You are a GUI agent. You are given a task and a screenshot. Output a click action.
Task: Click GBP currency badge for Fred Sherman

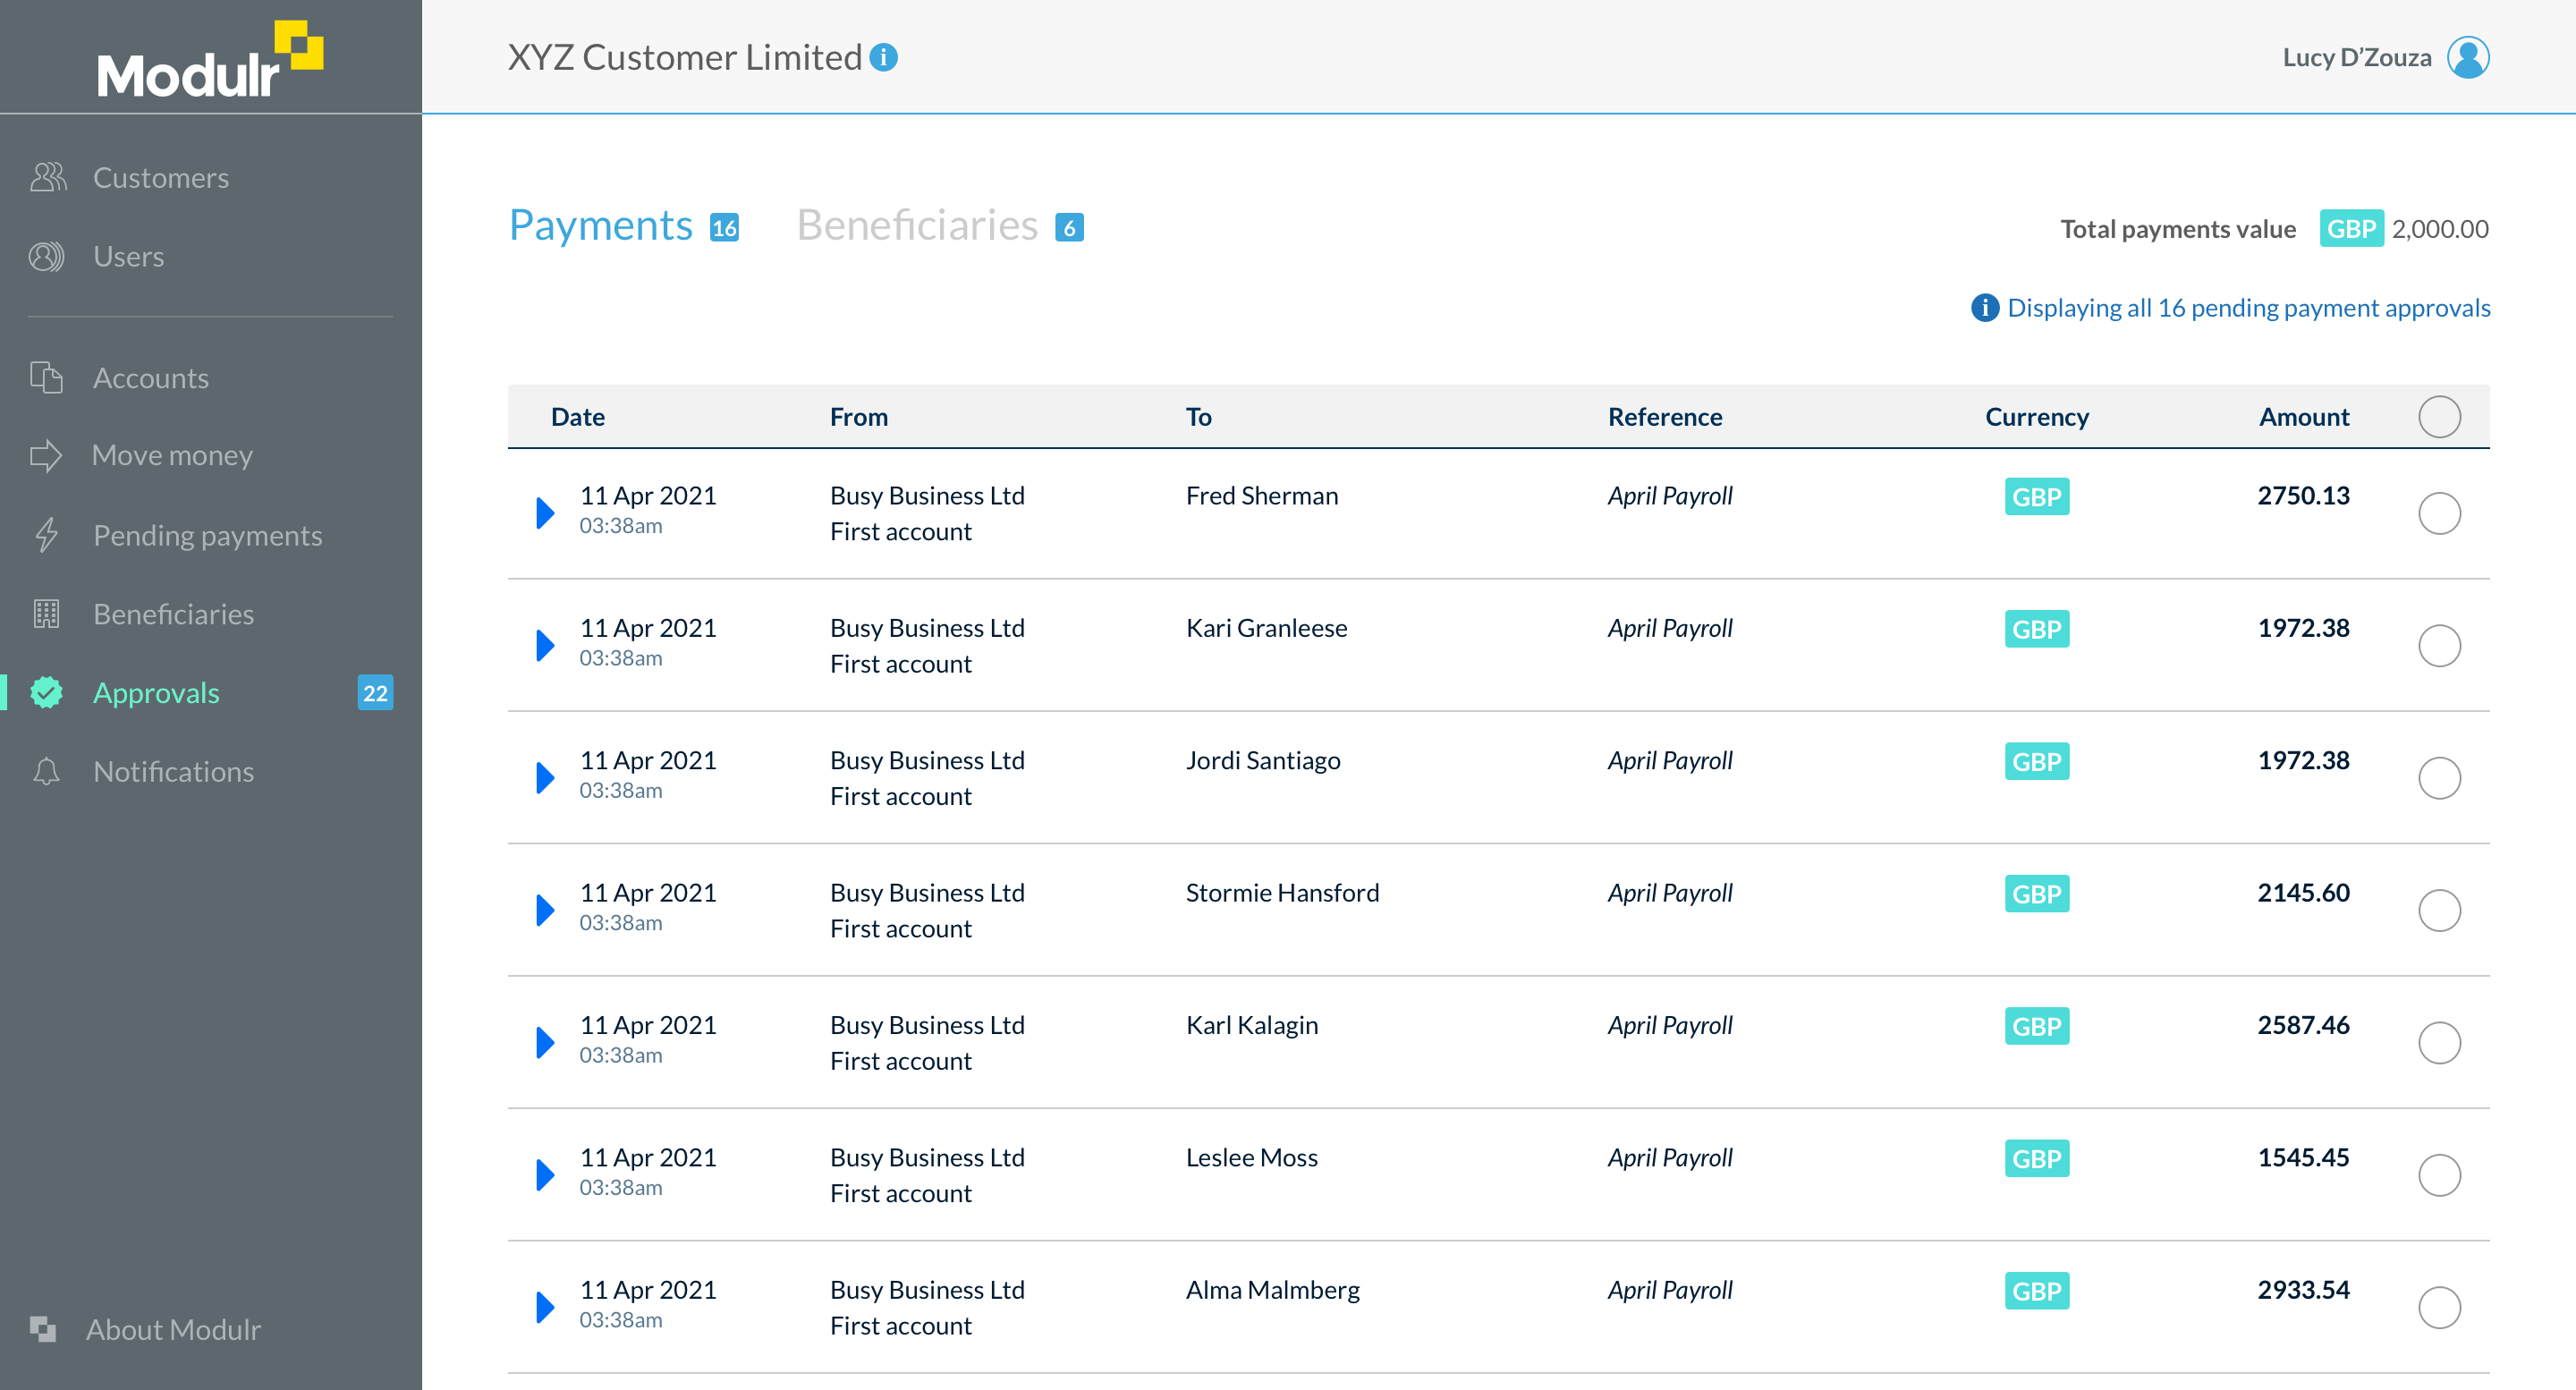click(2036, 497)
